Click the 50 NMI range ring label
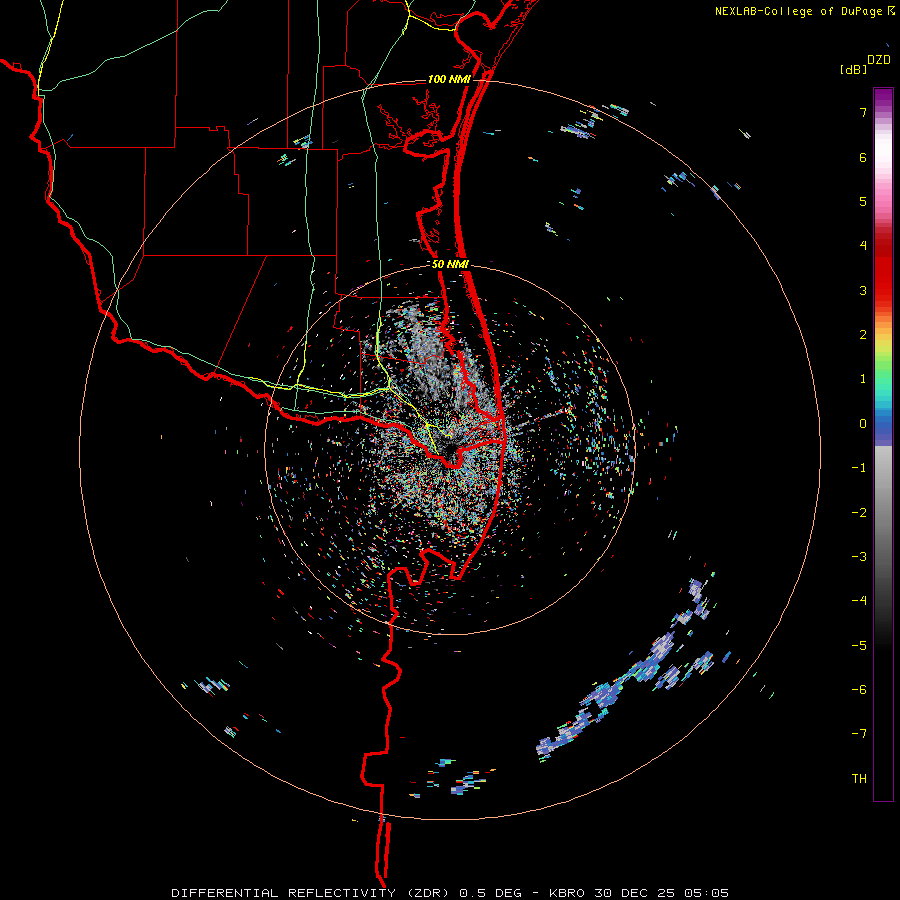The width and height of the screenshot is (900, 900). pyautogui.click(x=451, y=264)
